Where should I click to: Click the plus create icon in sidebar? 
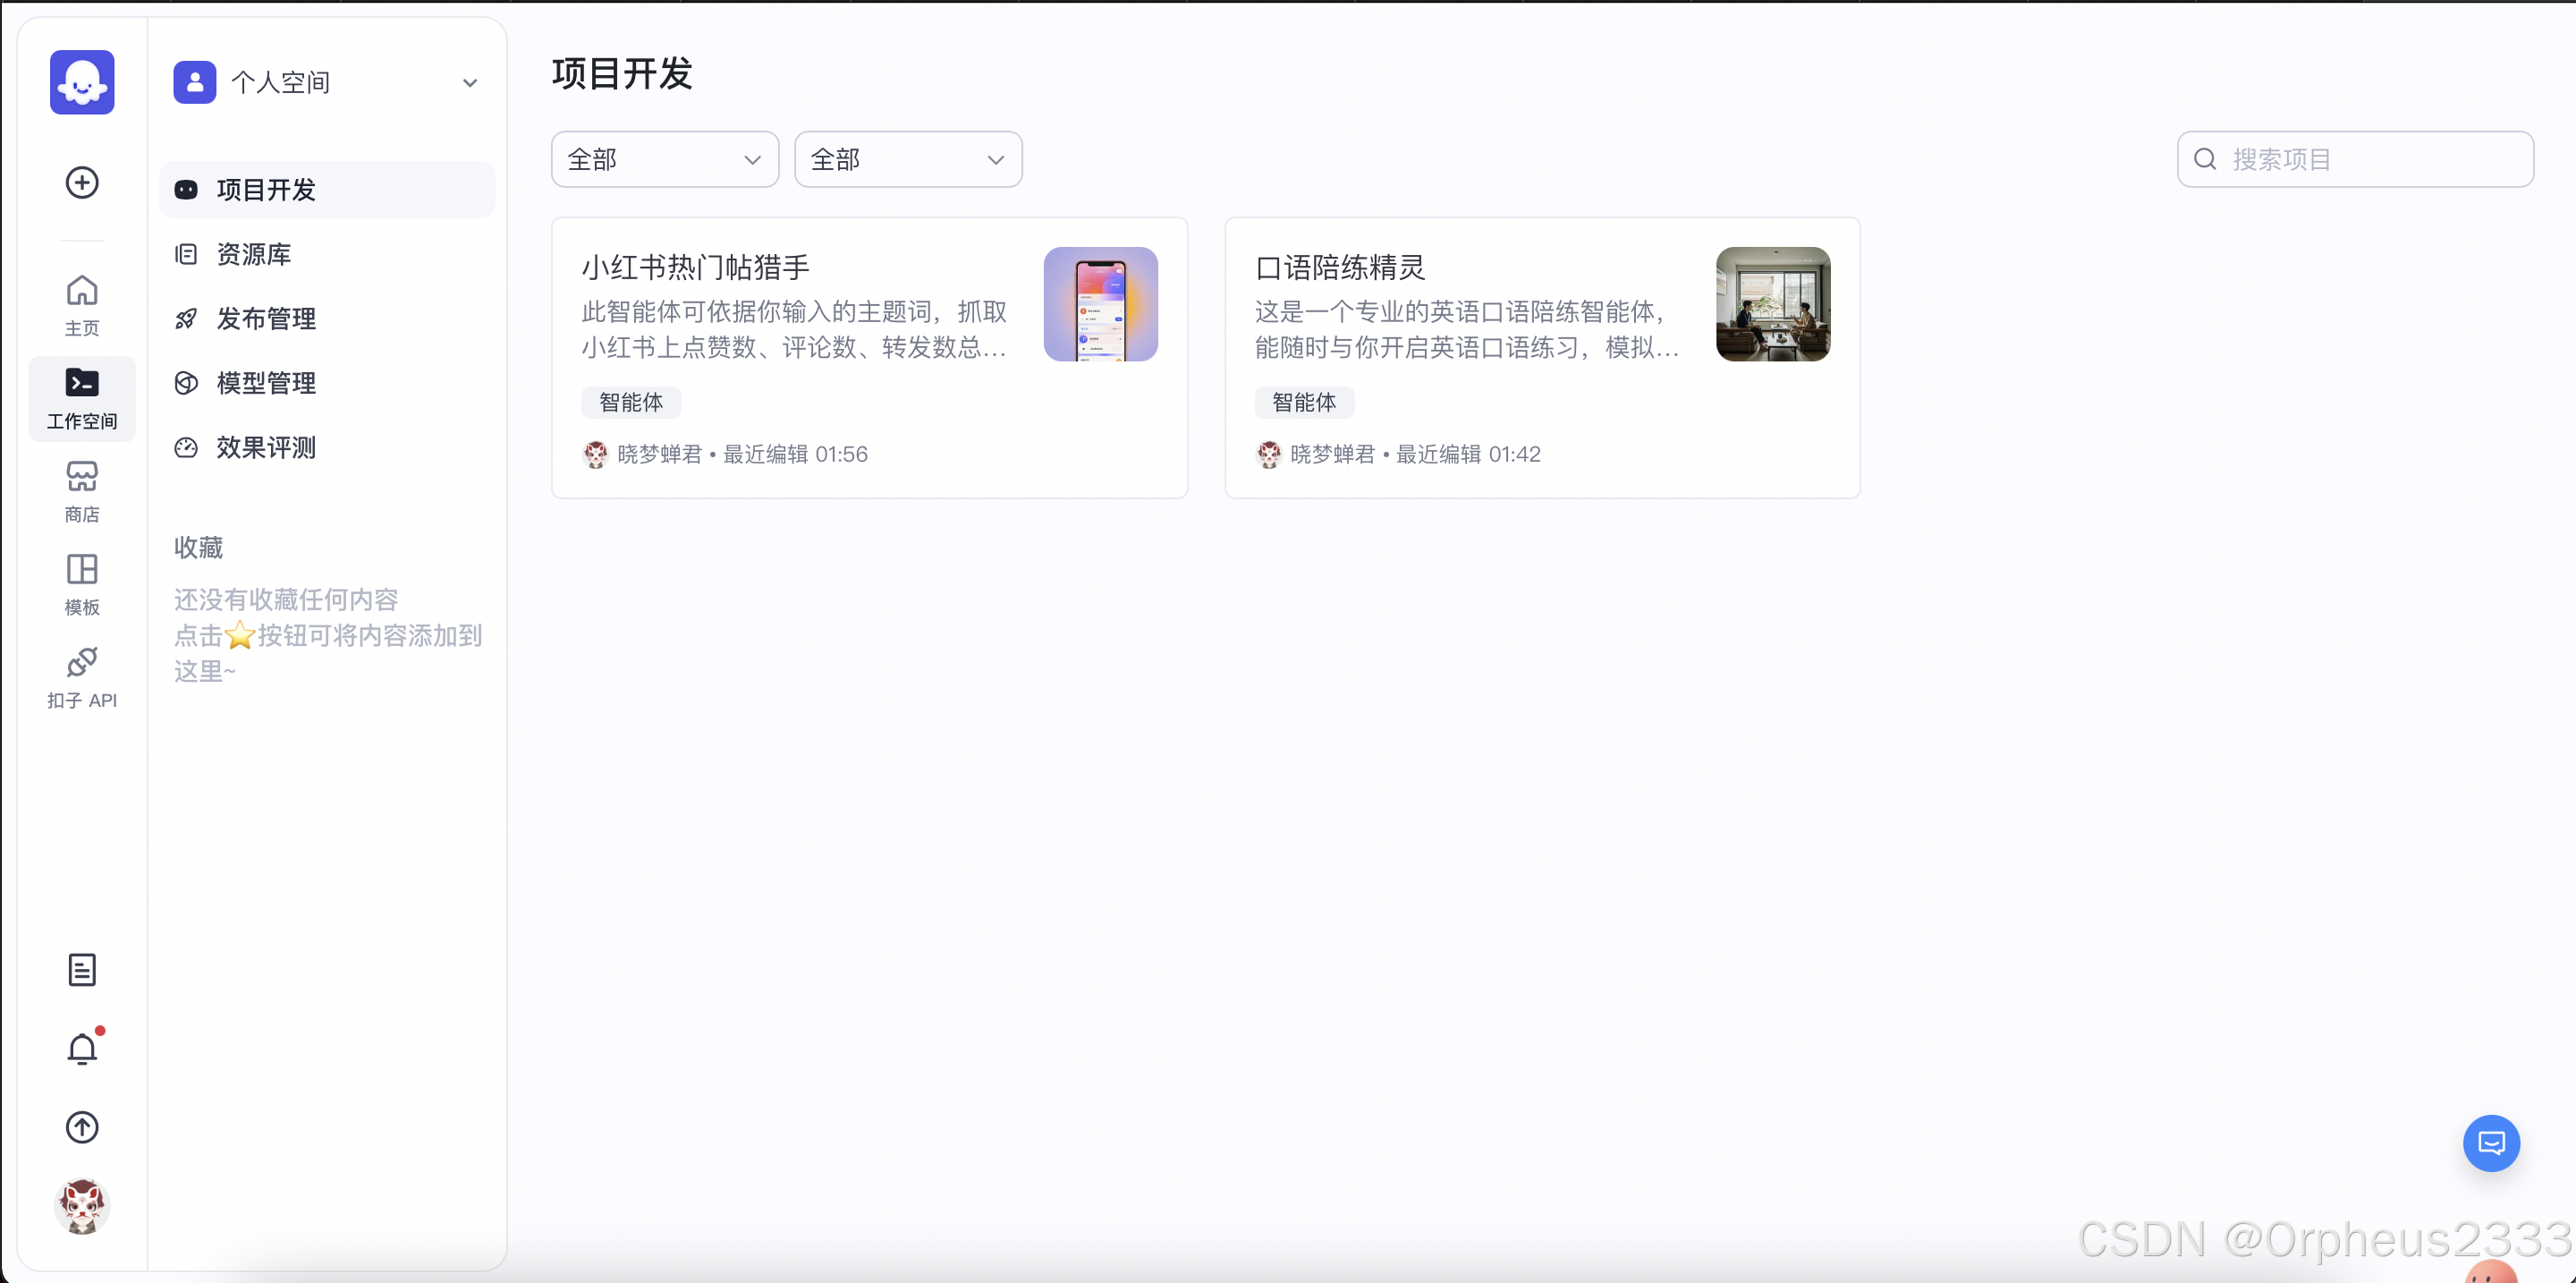[82, 183]
